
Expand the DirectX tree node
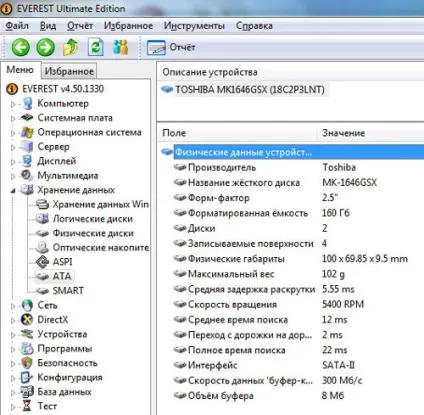pyautogui.click(x=13, y=320)
